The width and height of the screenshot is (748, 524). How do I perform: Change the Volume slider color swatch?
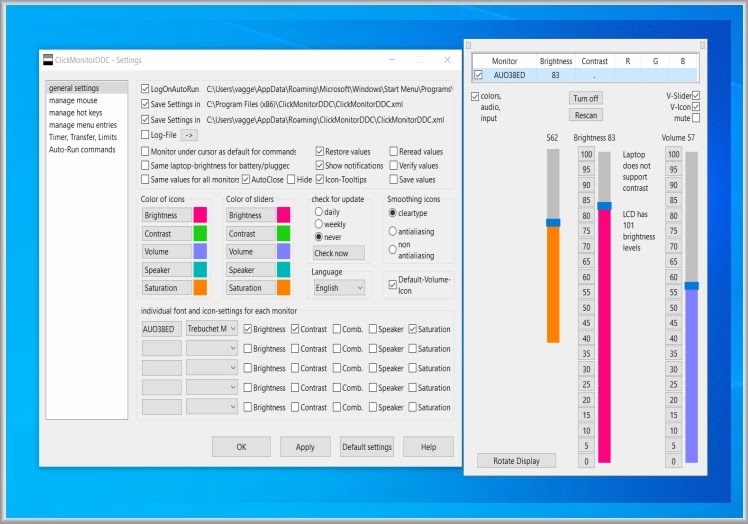pyautogui.click(x=283, y=252)
